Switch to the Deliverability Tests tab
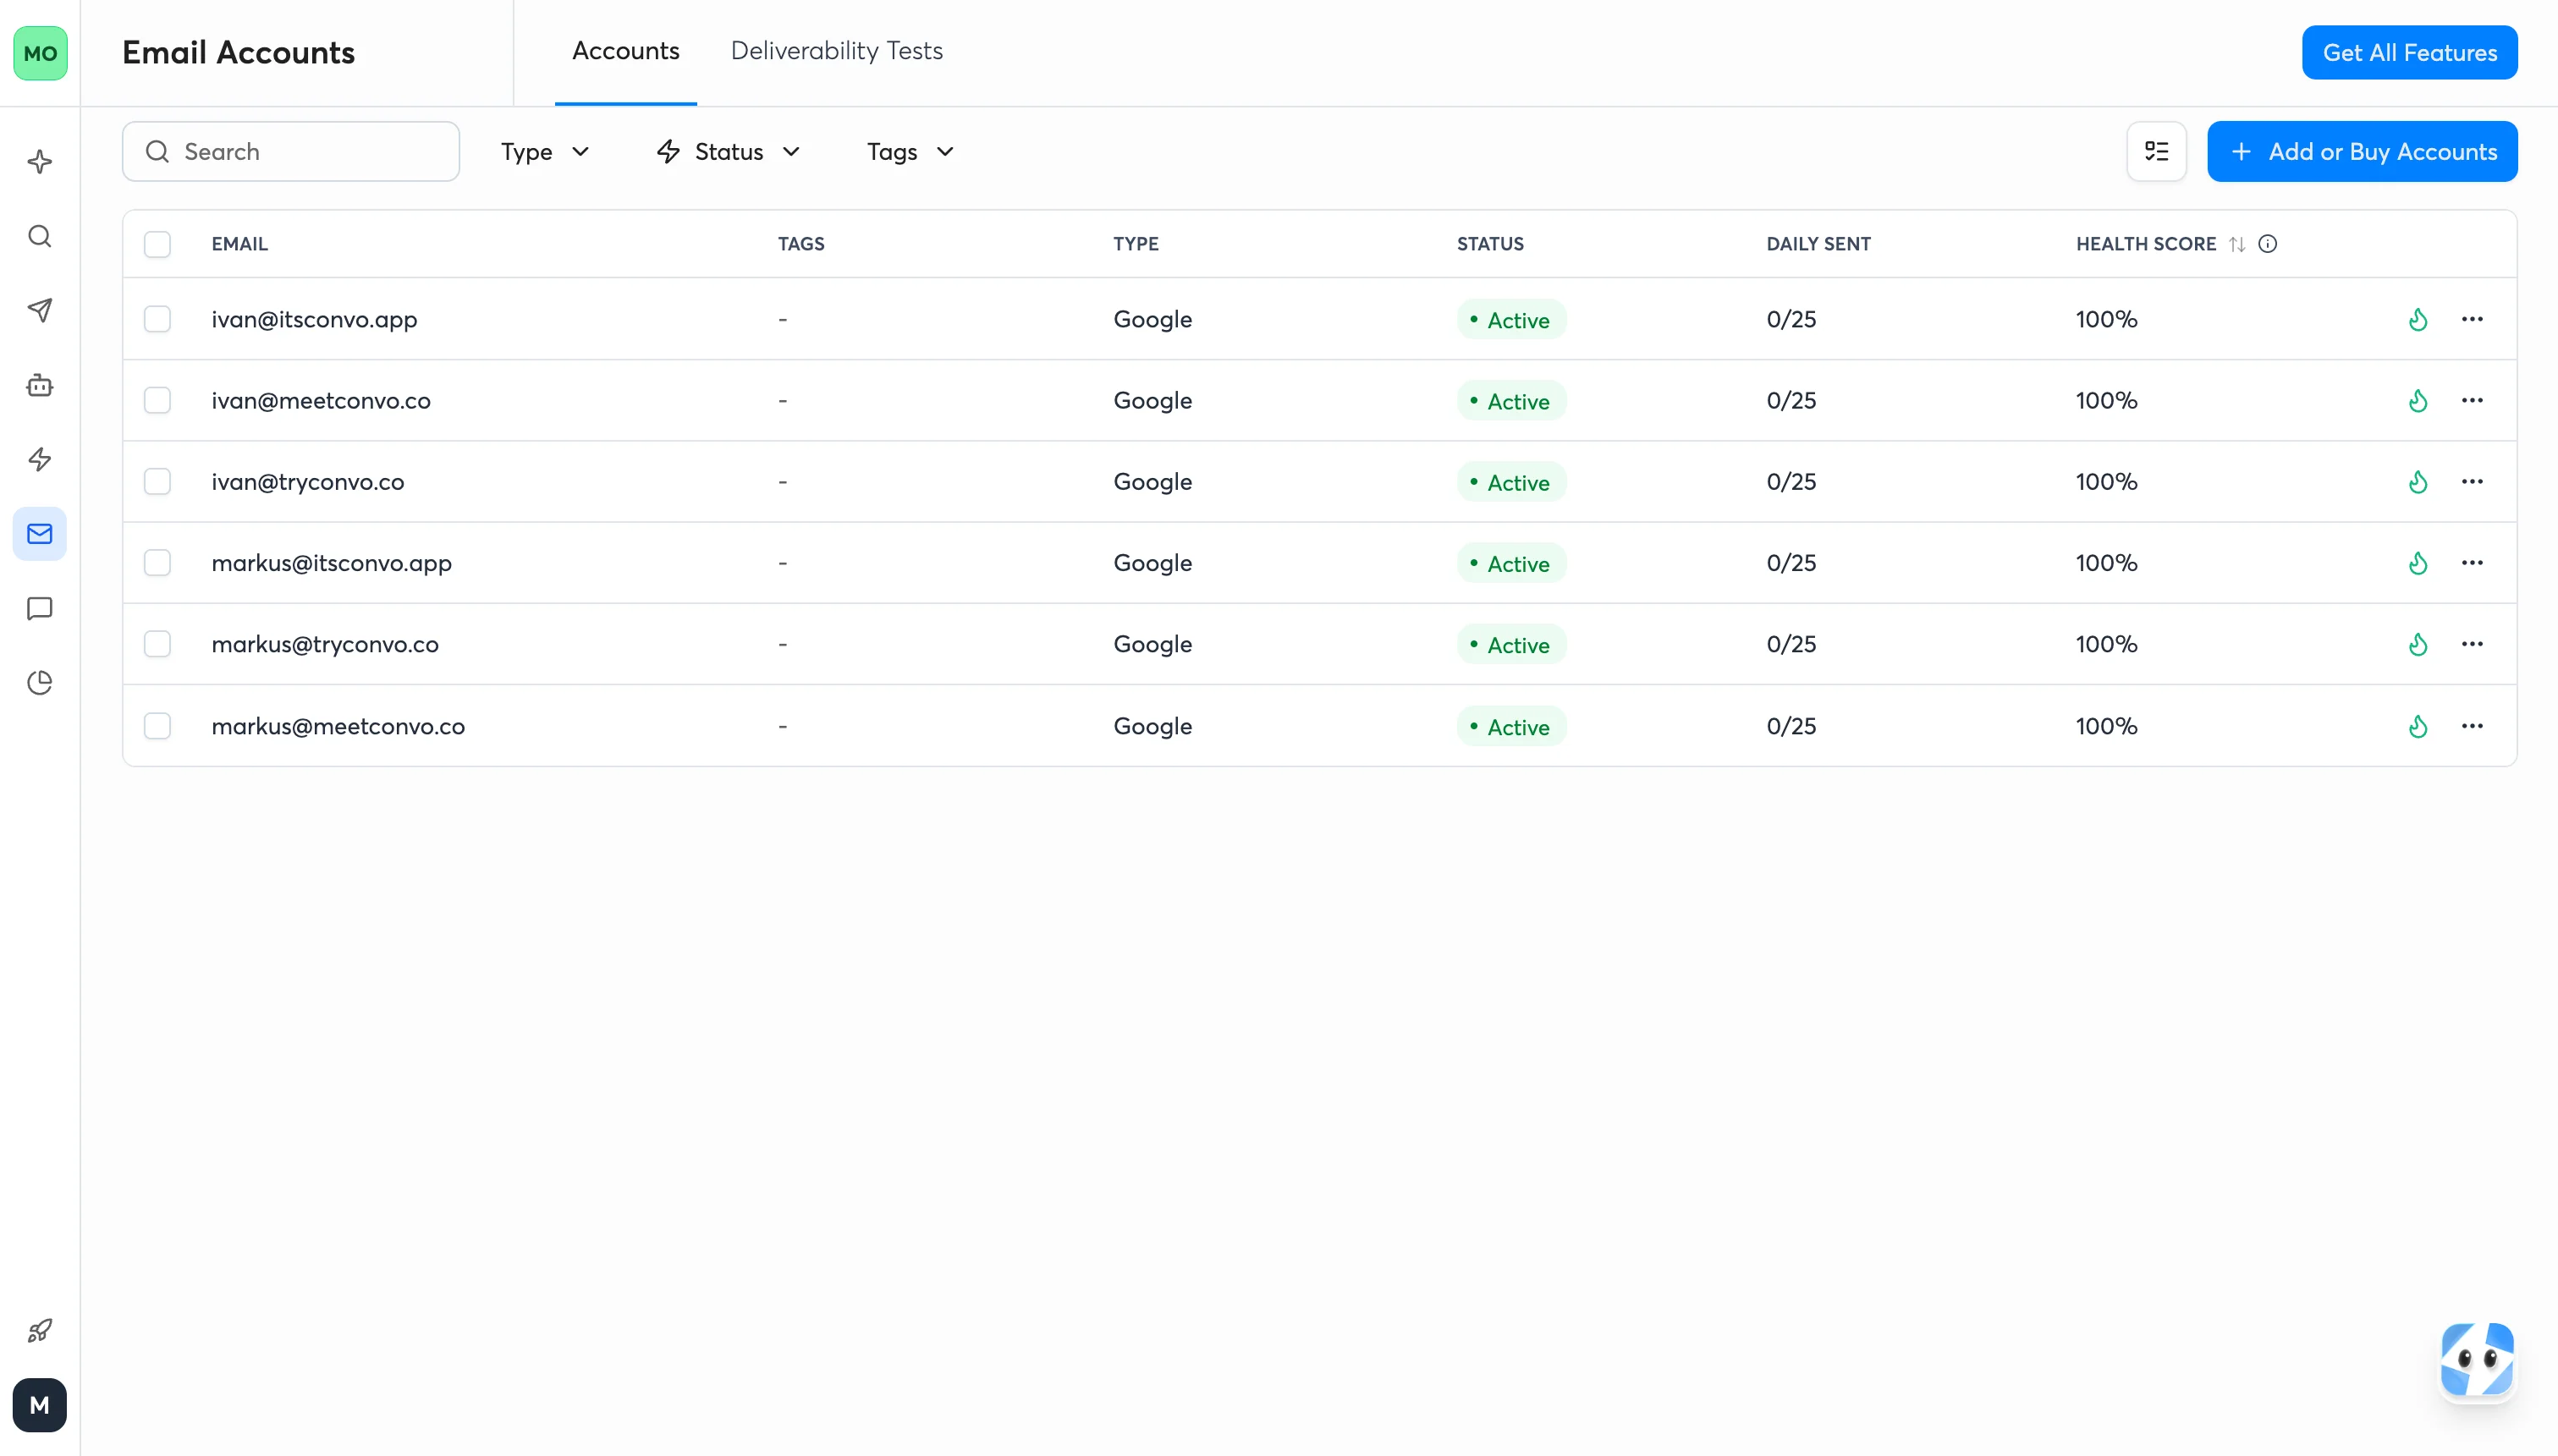 pyautogui.click(x=837, y=51)
